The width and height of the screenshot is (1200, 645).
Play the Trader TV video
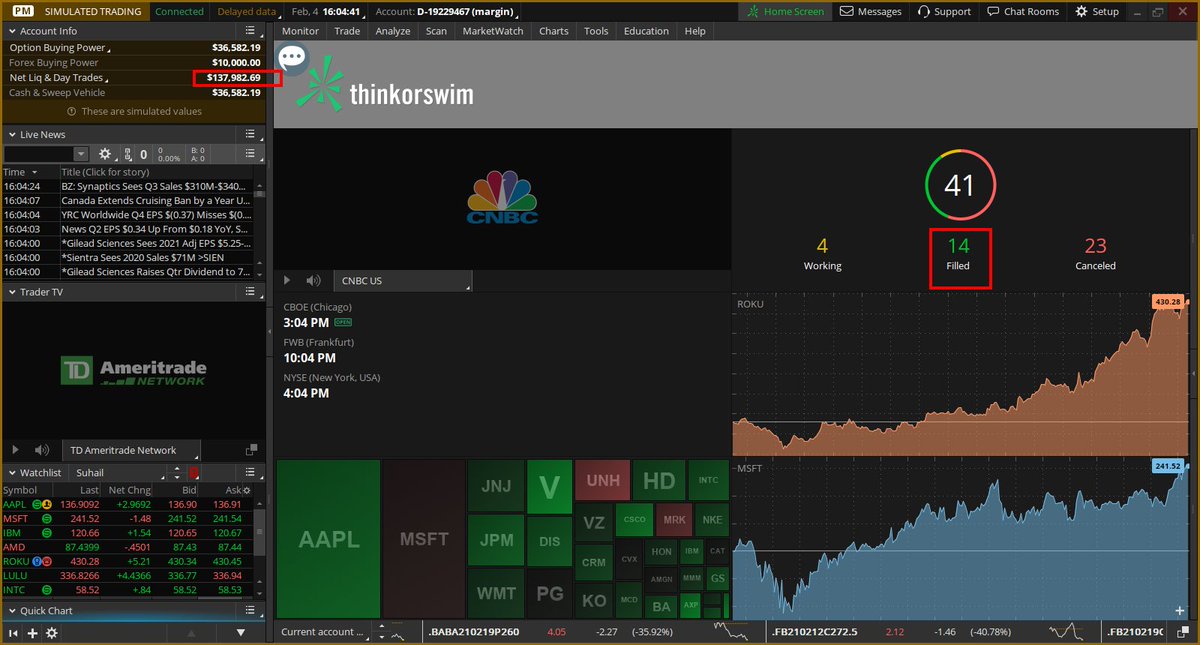click(x=15, y=450)
